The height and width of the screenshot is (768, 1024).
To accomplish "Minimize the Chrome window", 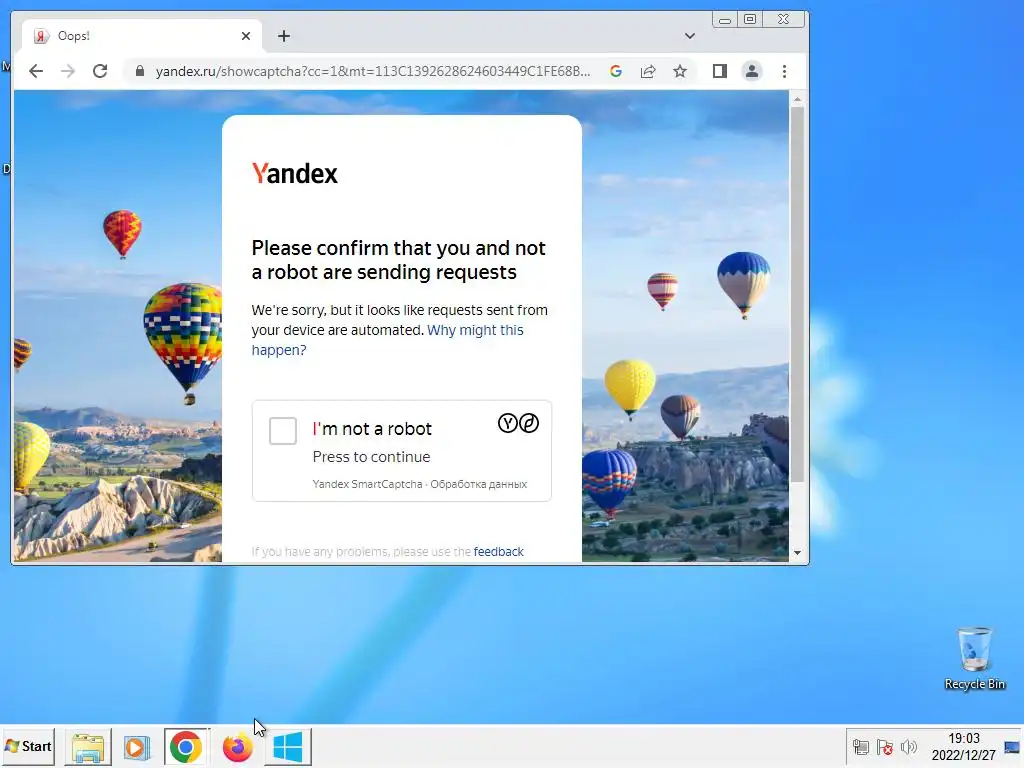I will pyautogui.click(x=725, y=20).
